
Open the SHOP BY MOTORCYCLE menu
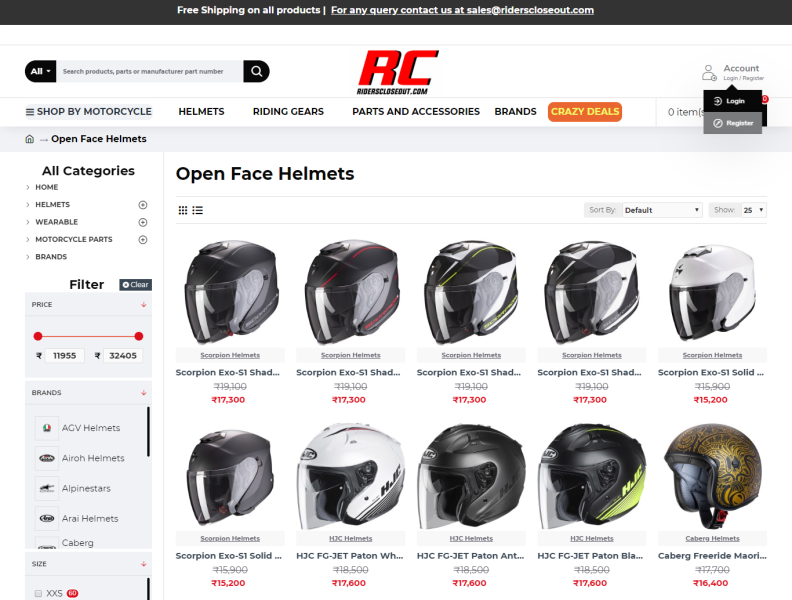pyautogui.click(x=89, y=112)
